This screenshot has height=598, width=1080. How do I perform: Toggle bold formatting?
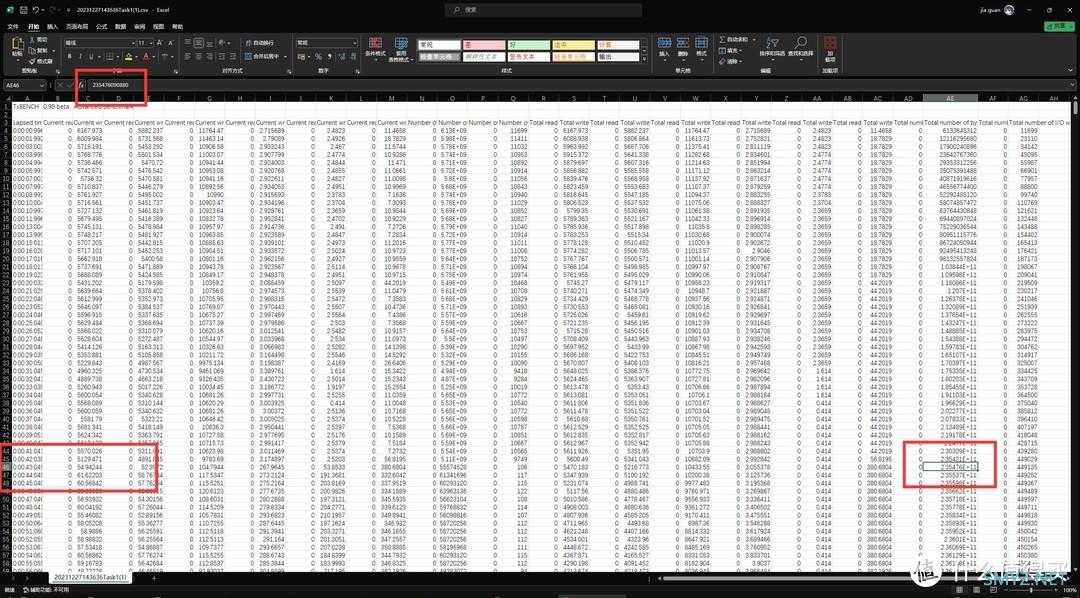tap(70, 56)
